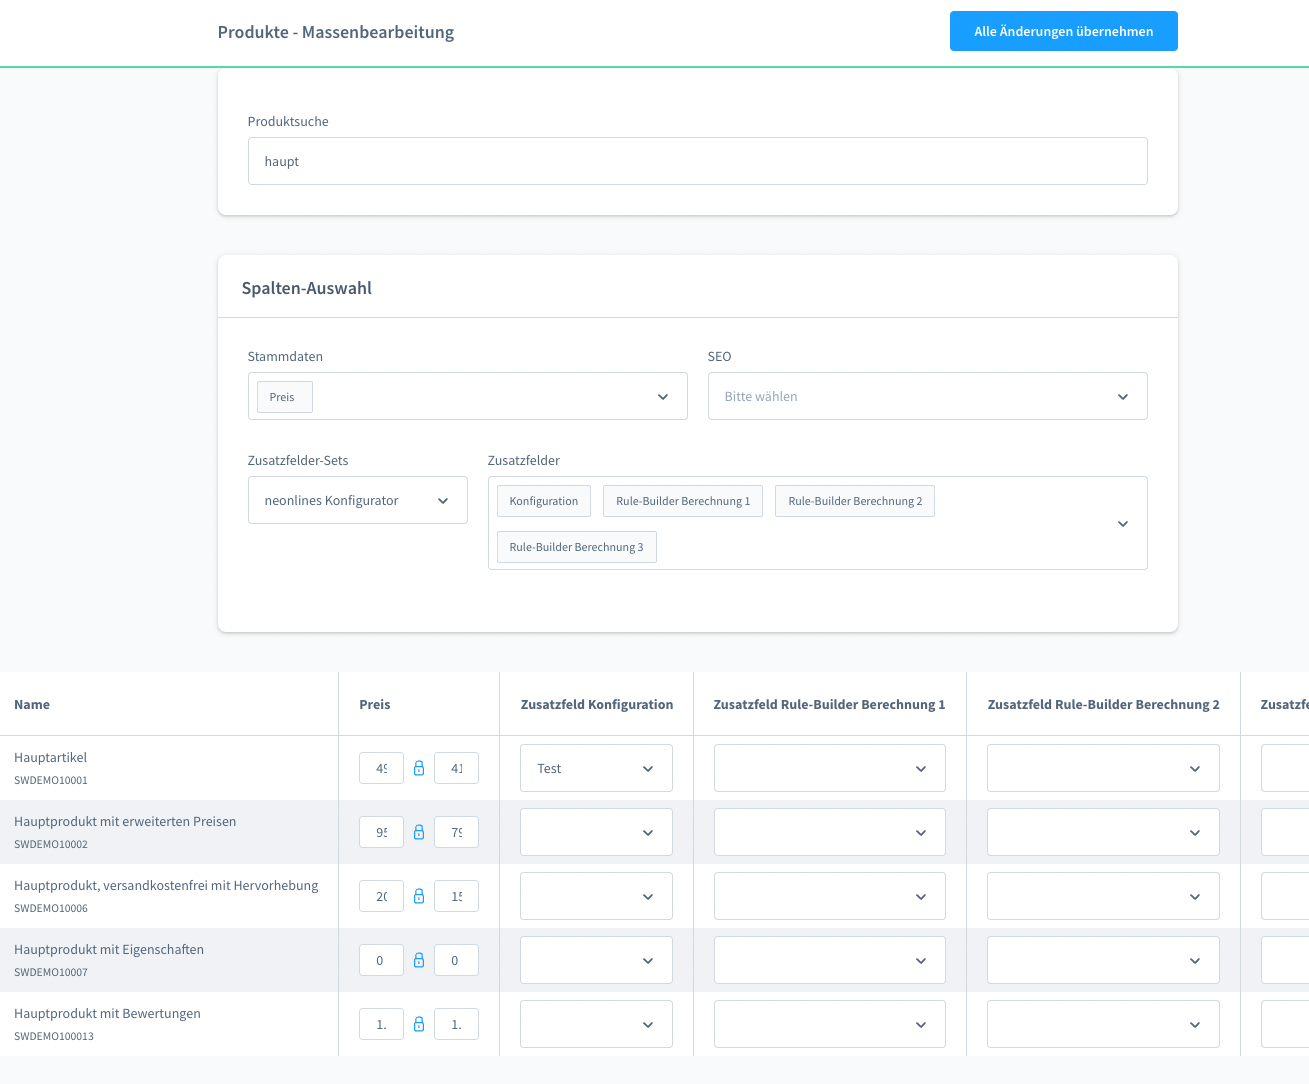This screenshot has width=1309, height=1084.
Task: Expand the Stammdaten dropdown chevron
Action: (662, 397)
